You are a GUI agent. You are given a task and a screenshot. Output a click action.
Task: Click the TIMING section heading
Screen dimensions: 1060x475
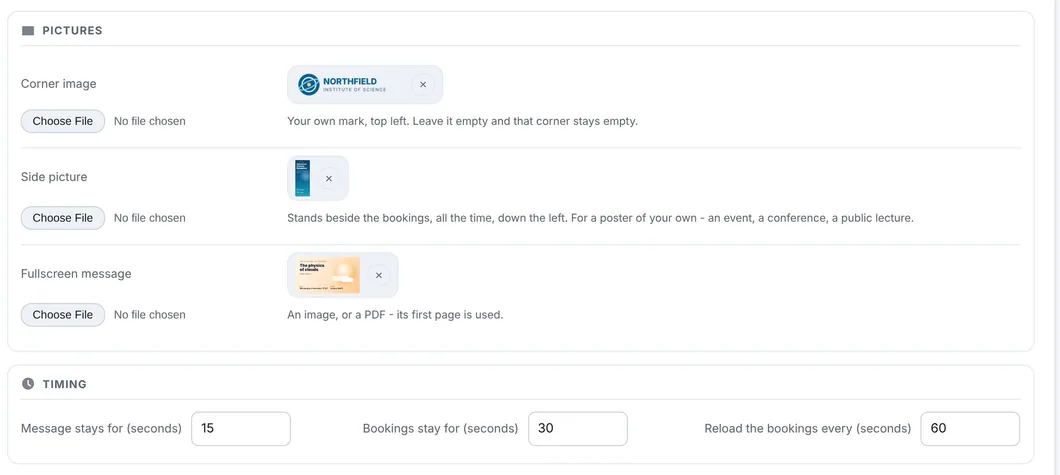65,384
